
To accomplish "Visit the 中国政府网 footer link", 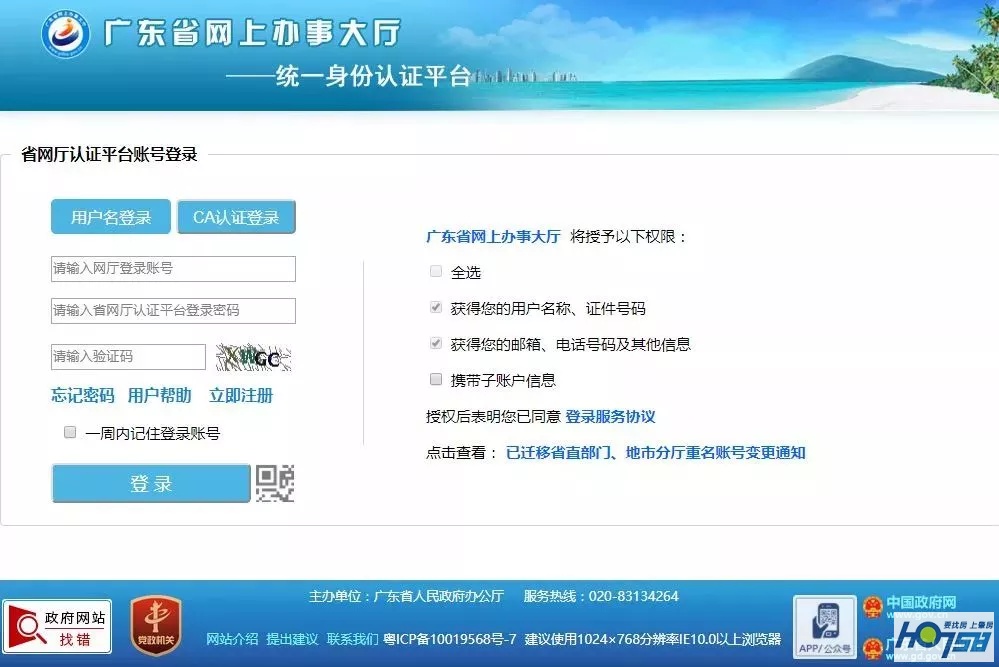I will coord(921,603).
